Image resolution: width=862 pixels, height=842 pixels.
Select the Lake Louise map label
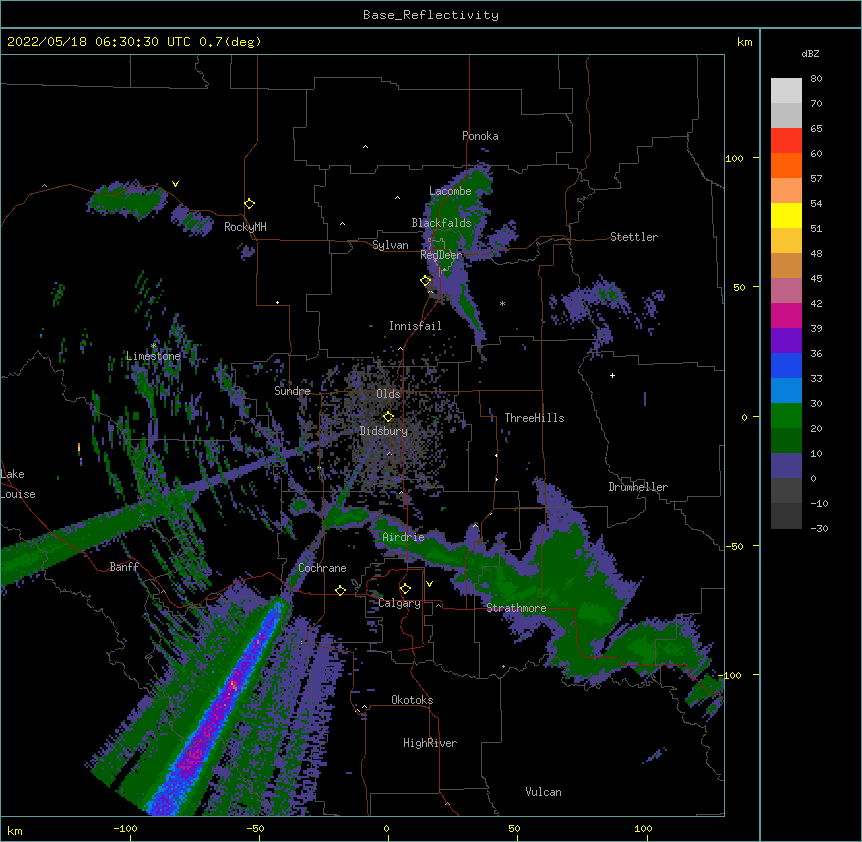(x=18, y=484)
